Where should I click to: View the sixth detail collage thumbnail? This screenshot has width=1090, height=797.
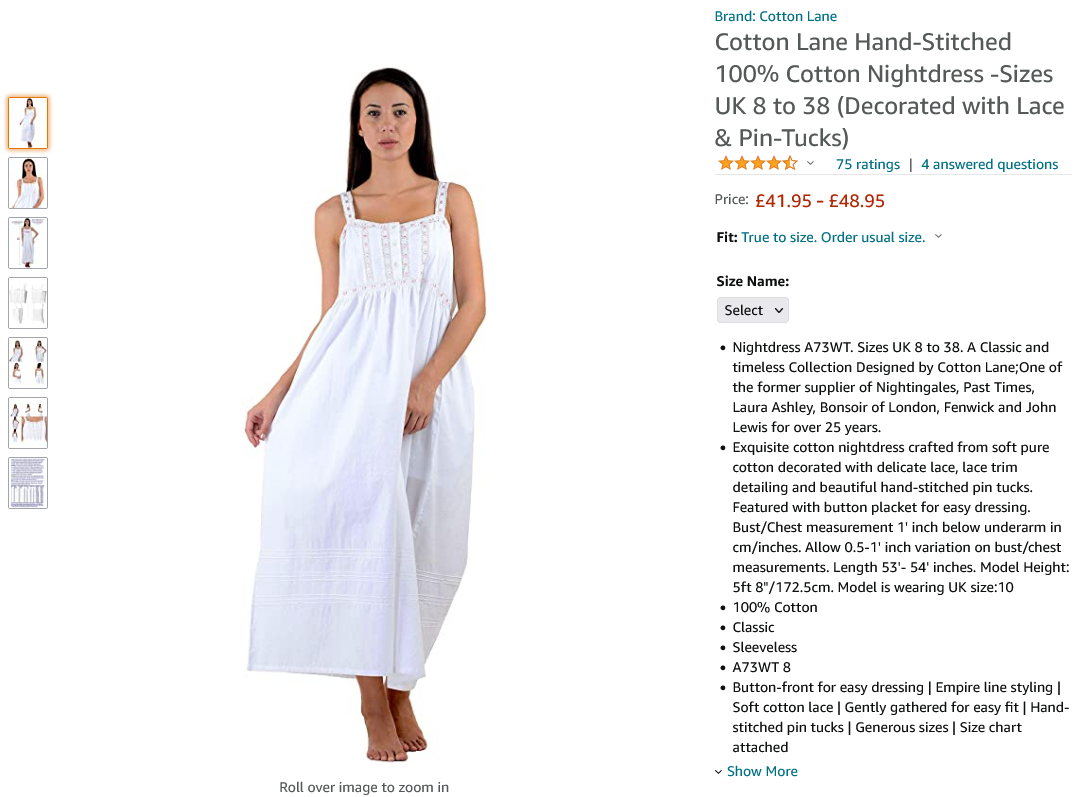[28, 423]
